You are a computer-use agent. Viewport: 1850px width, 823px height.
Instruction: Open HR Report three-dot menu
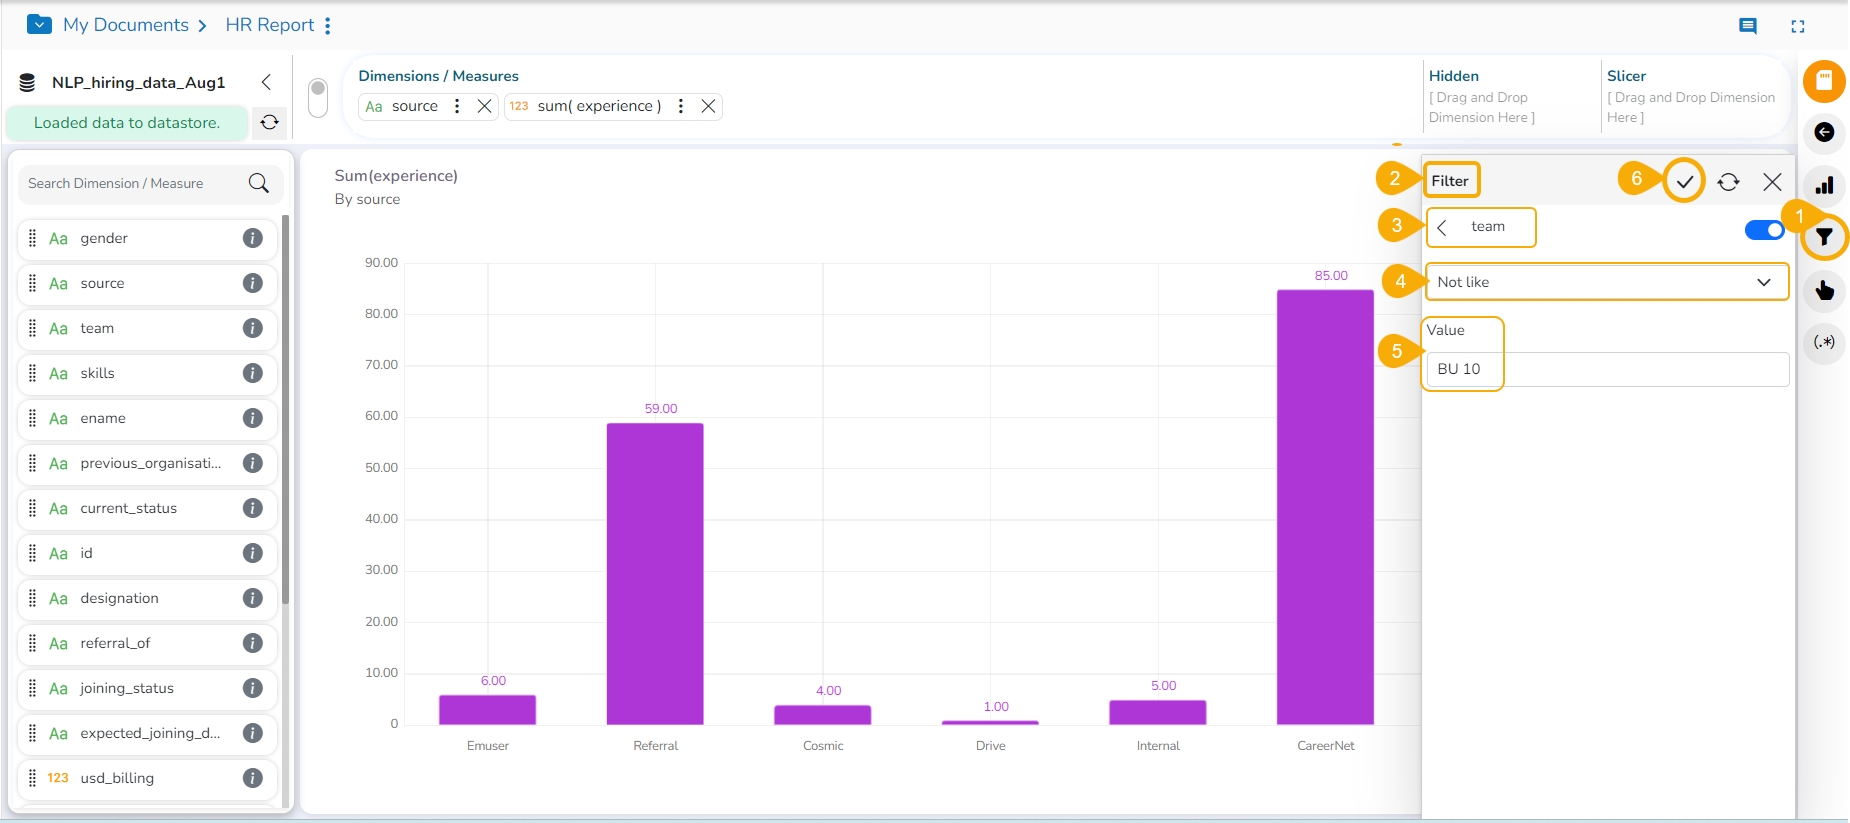(x=328, y=26)
